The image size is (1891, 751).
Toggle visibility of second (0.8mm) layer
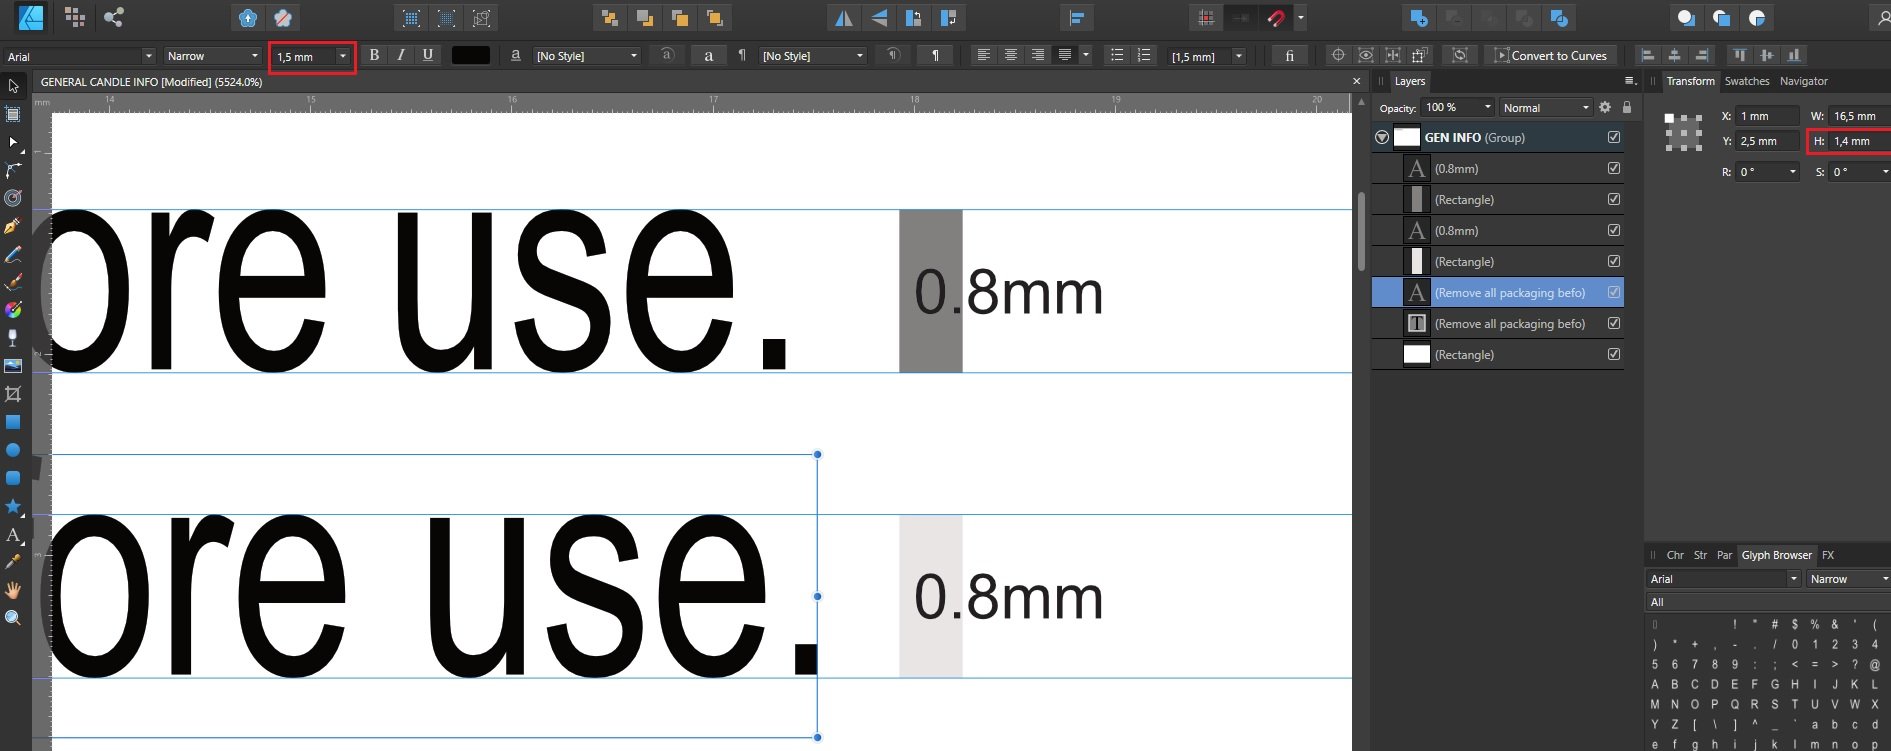1613,230
